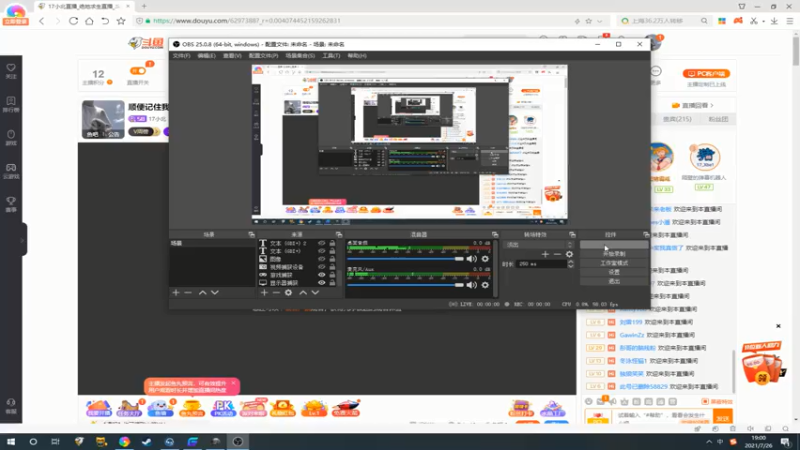Toggle visibility of the first text (GDI+) 2 source

[x=321, y=243]
